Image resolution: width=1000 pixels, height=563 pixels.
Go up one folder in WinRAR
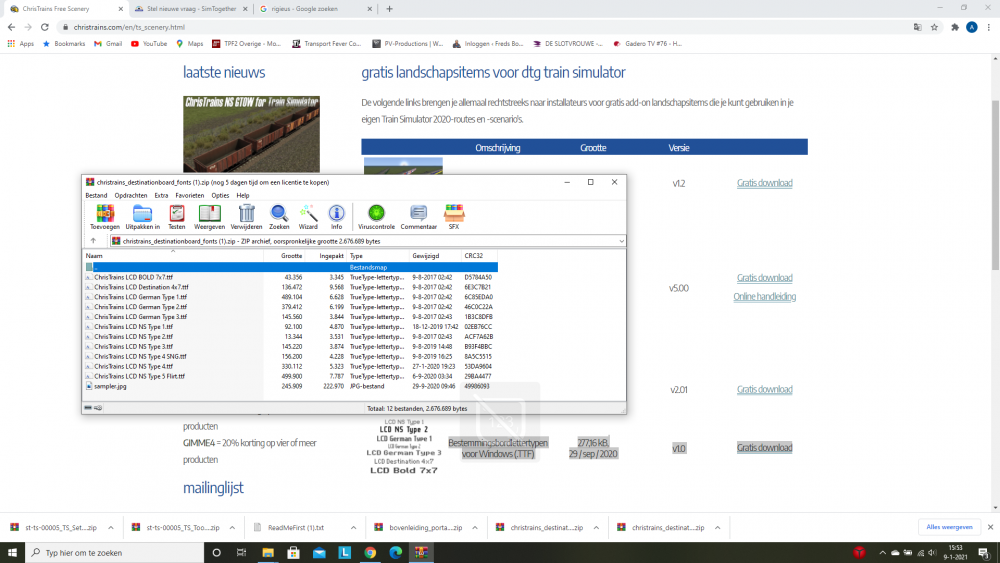click(x=93, y=241)
